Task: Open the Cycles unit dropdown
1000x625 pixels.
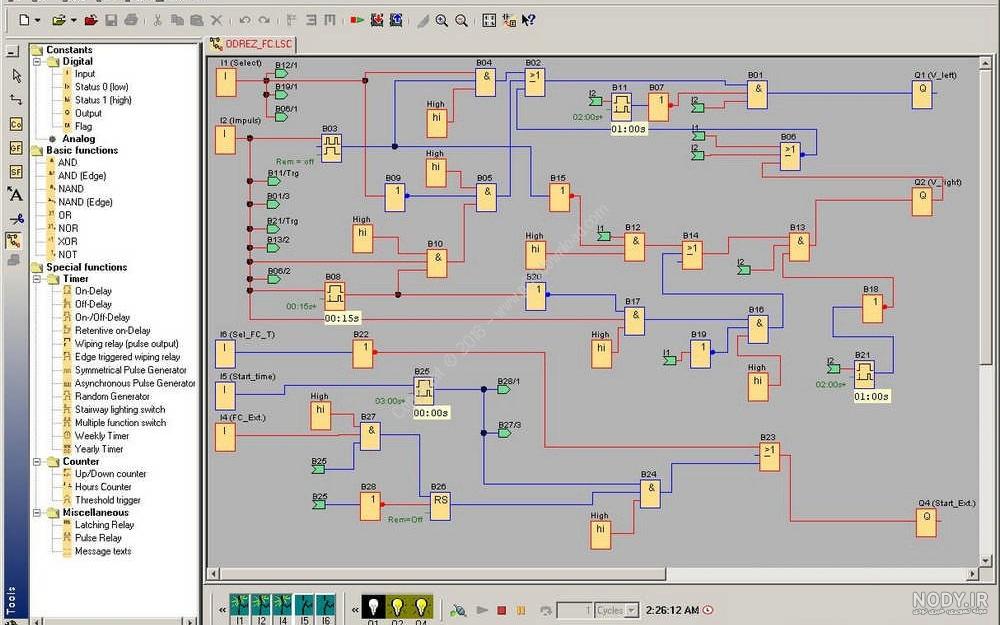Action: click(631, 610)
